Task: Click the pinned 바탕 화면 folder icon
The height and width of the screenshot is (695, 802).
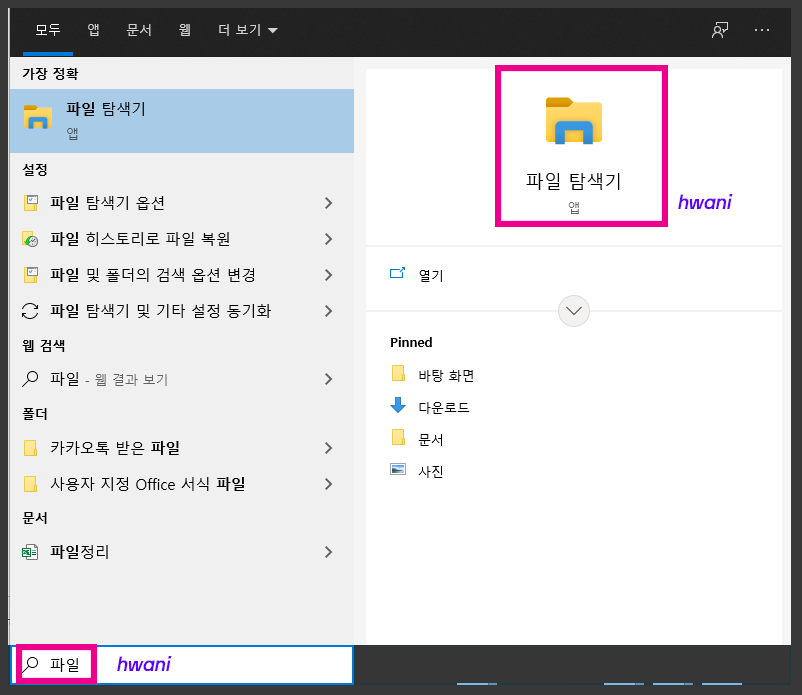Action: coord(398,374)
